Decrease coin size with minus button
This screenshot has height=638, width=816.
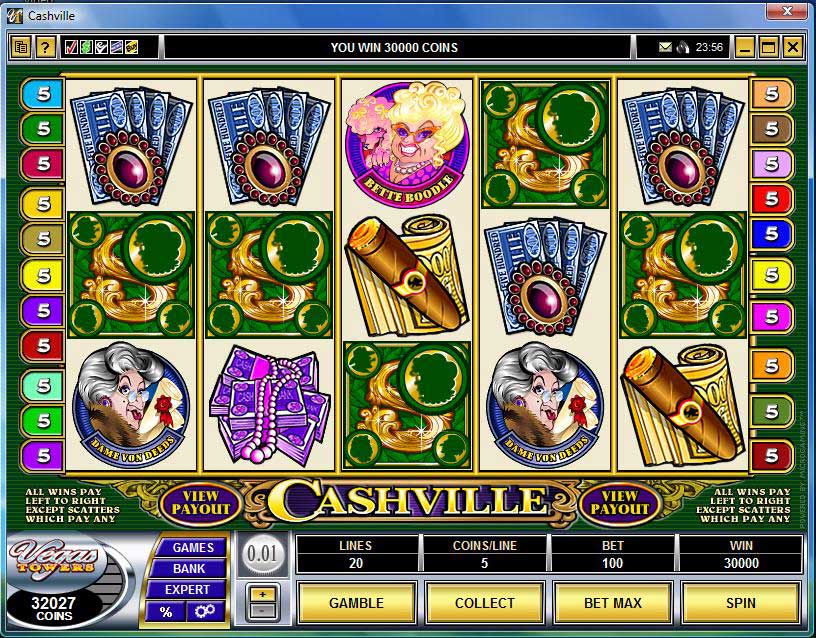[x=262, y=609]
